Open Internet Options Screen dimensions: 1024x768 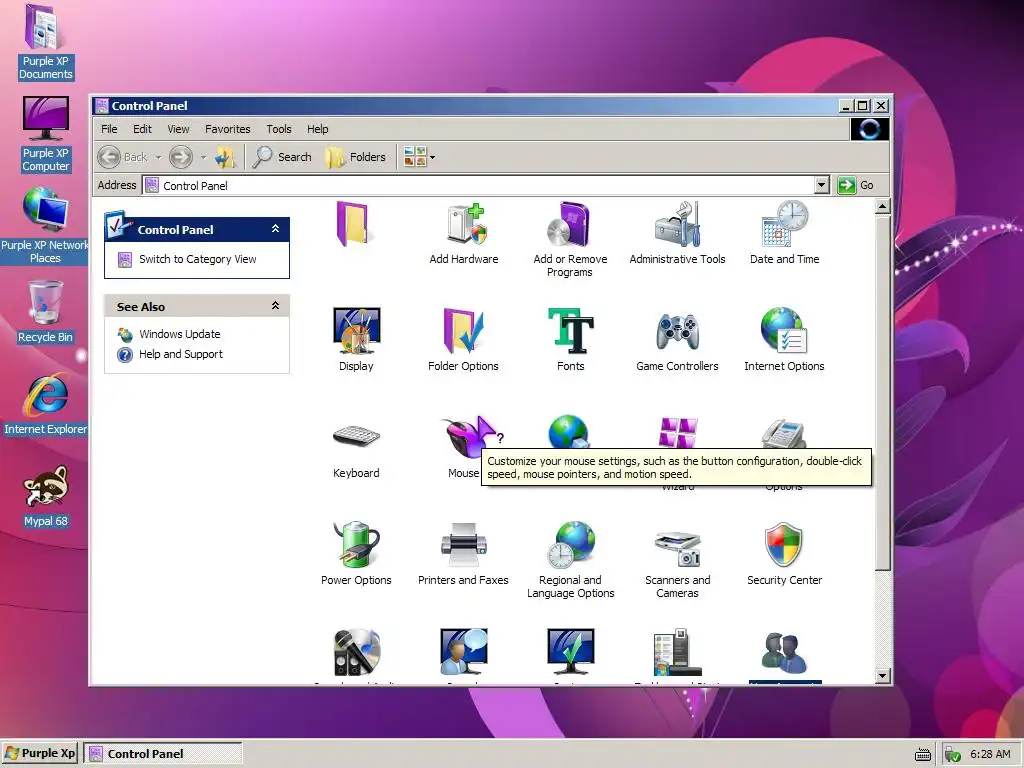coord(784,340)
